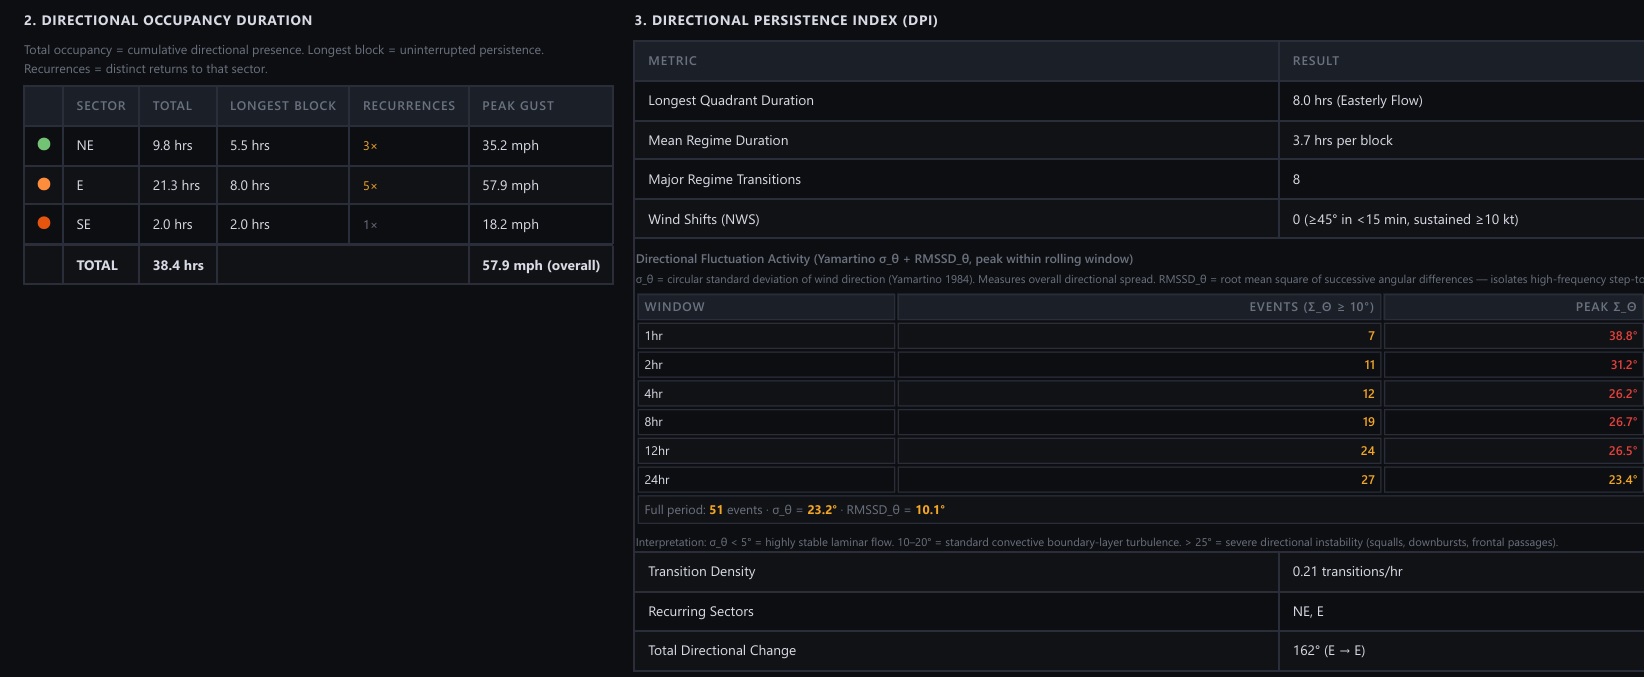Select the 1hr window row label
This screenshot has height=677, width=1645.
tap(654, 336)
